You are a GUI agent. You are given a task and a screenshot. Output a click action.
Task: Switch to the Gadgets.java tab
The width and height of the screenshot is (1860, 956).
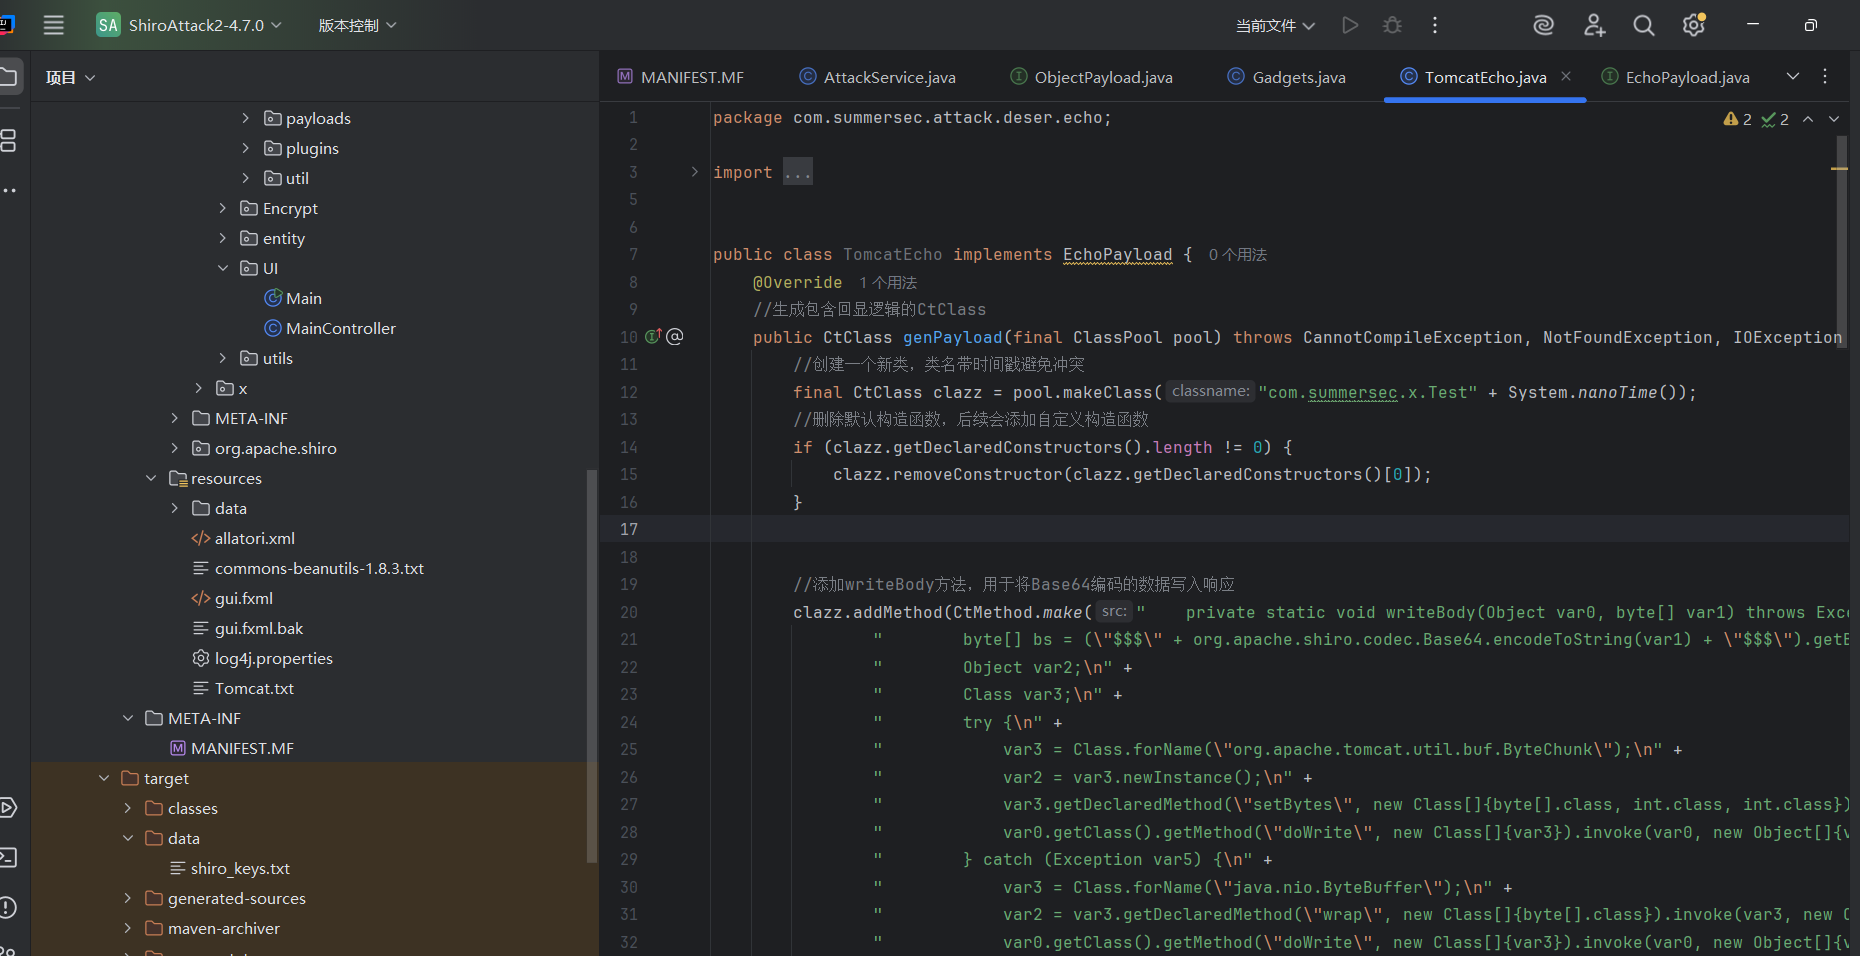[1297, 77]
